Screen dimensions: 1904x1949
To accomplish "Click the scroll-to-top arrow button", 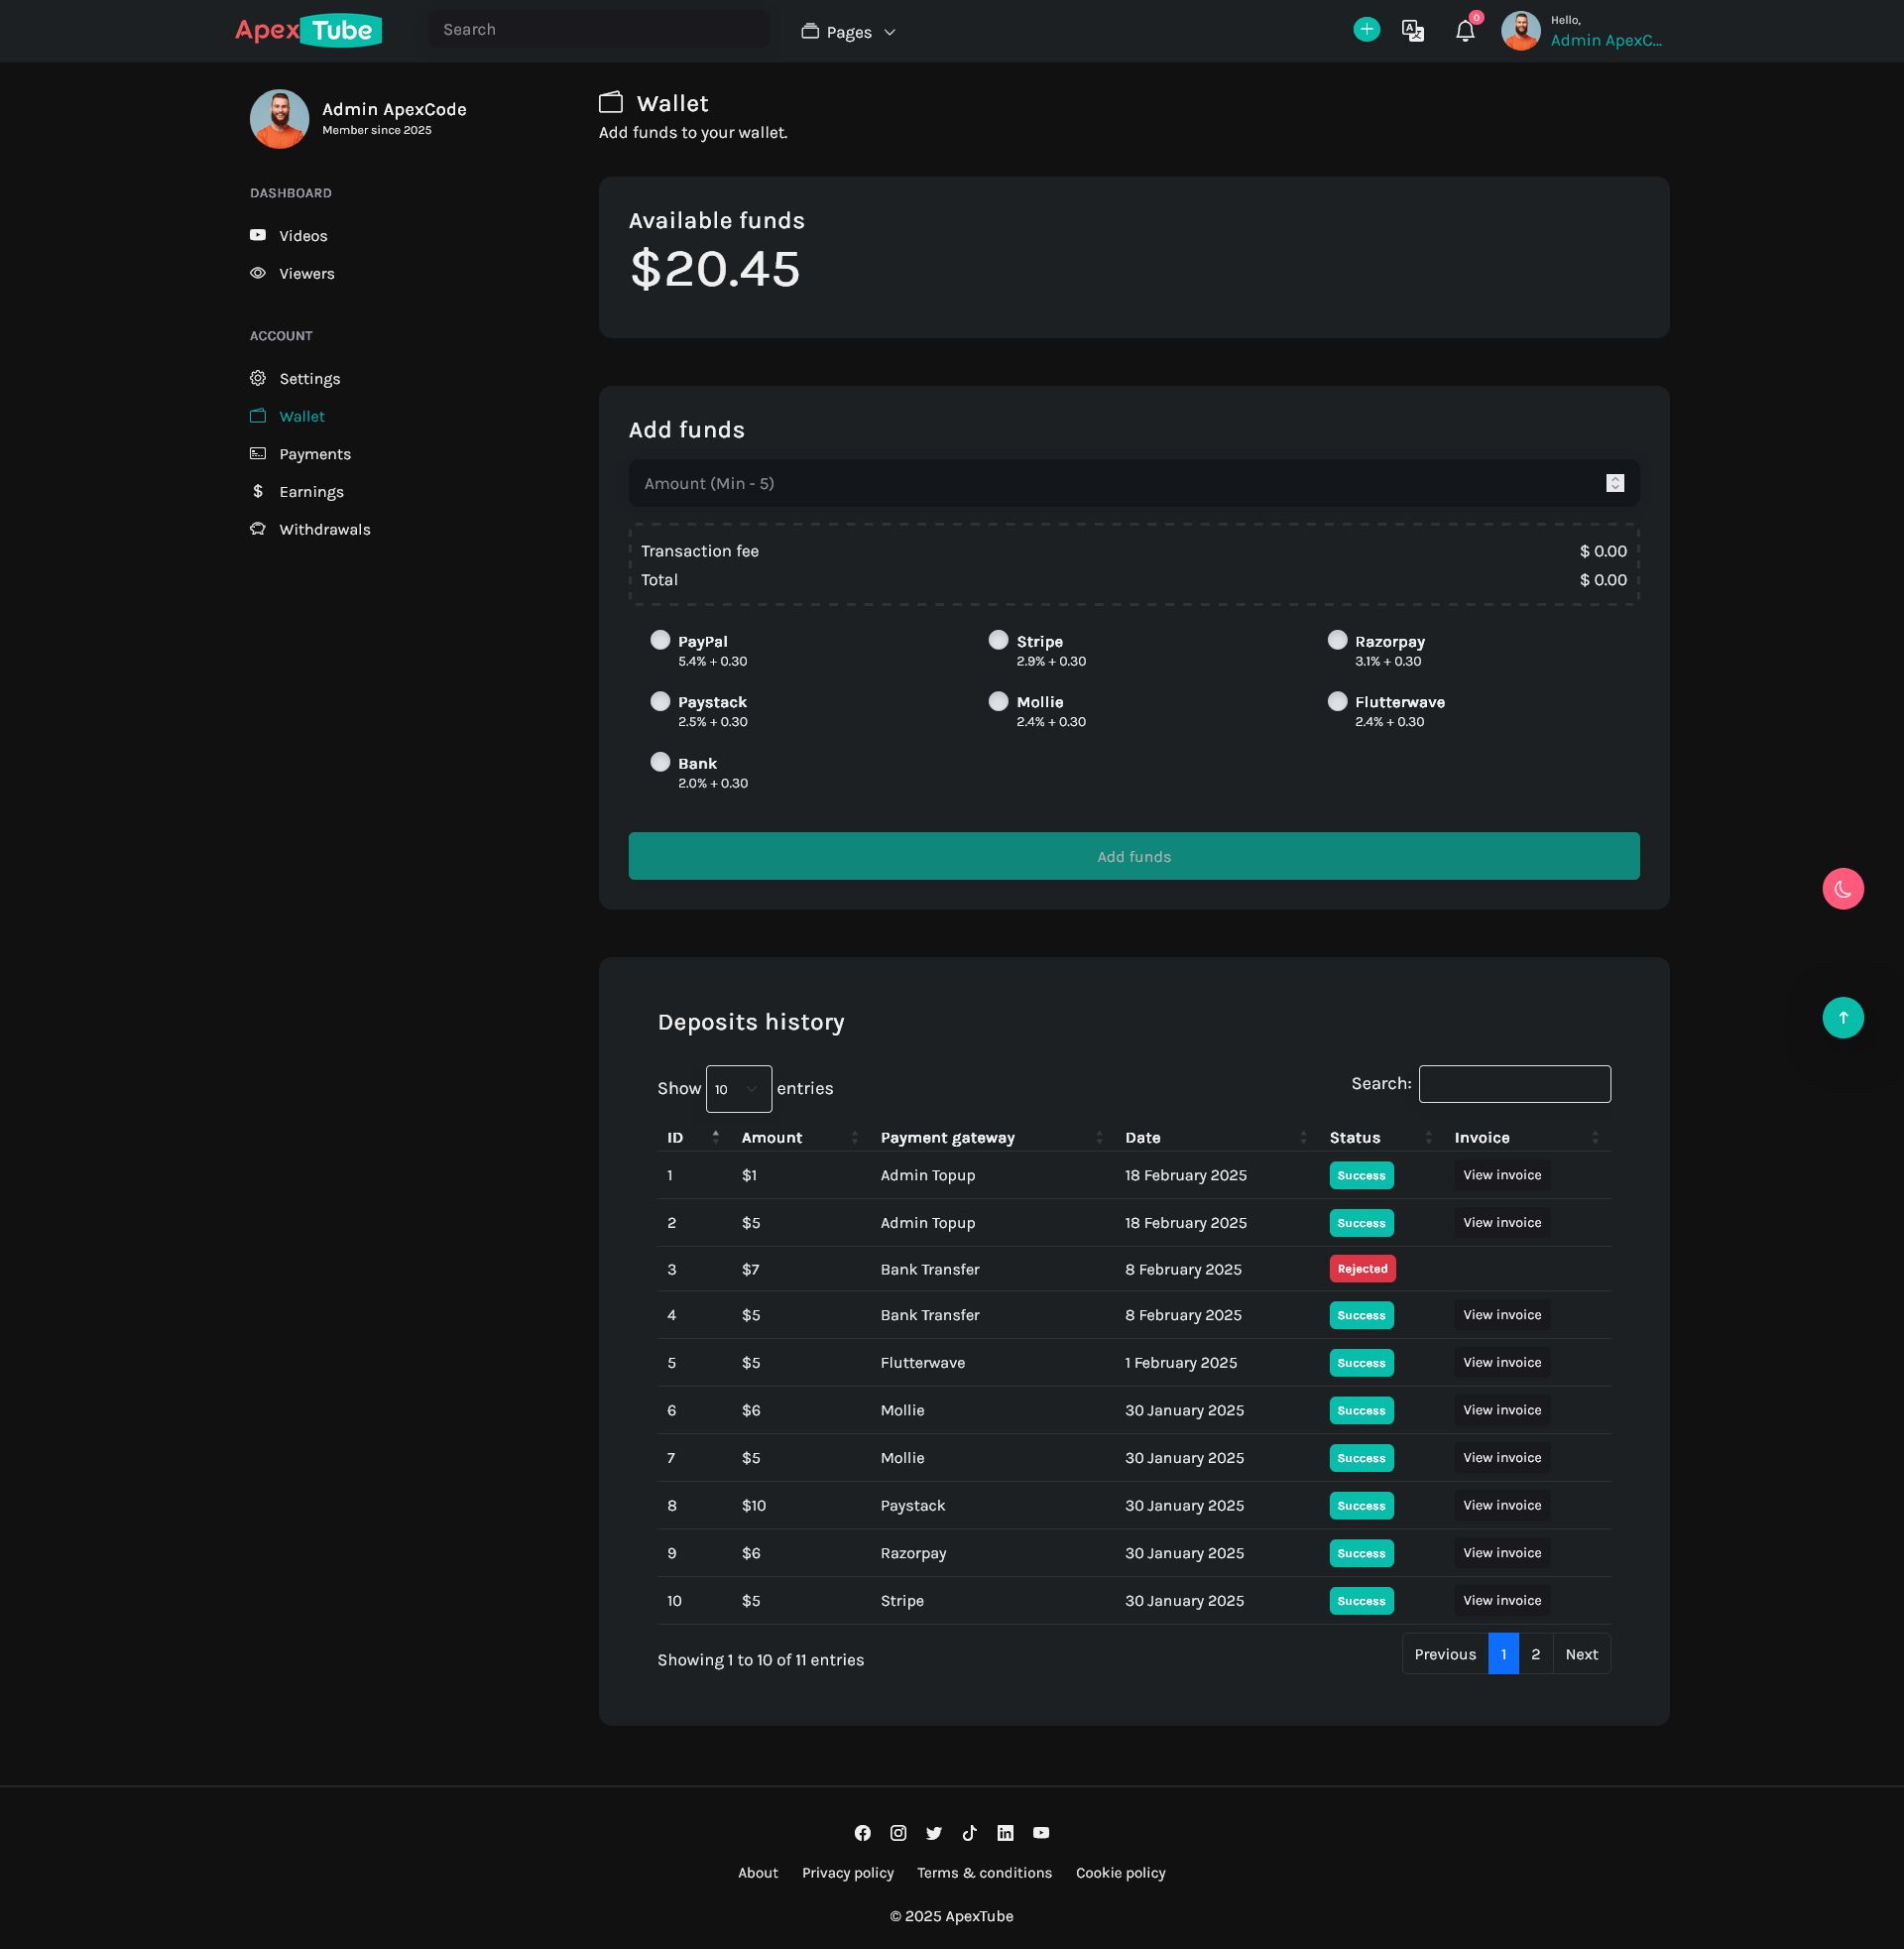I will coord(1842,1017).
